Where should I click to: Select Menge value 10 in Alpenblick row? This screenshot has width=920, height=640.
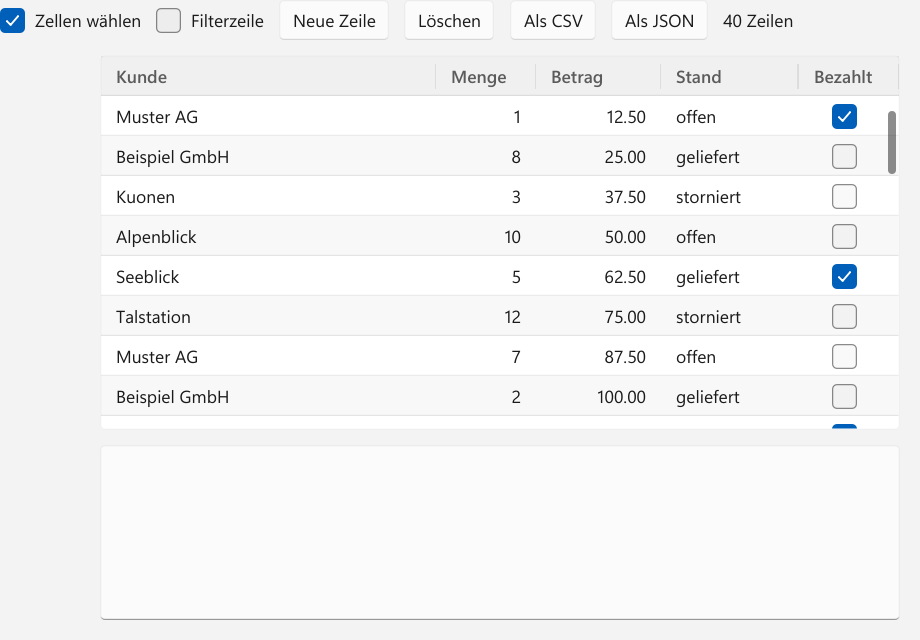(485, 236)
